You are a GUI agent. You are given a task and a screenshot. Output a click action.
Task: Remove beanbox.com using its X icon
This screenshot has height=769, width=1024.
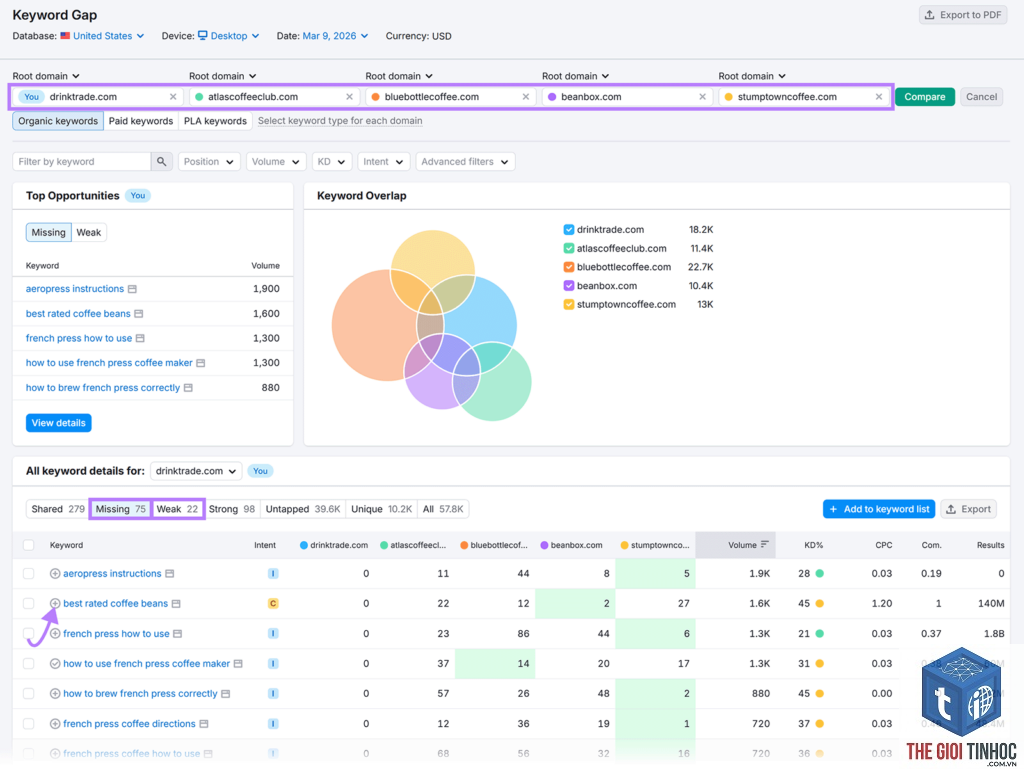pos(703,97)
